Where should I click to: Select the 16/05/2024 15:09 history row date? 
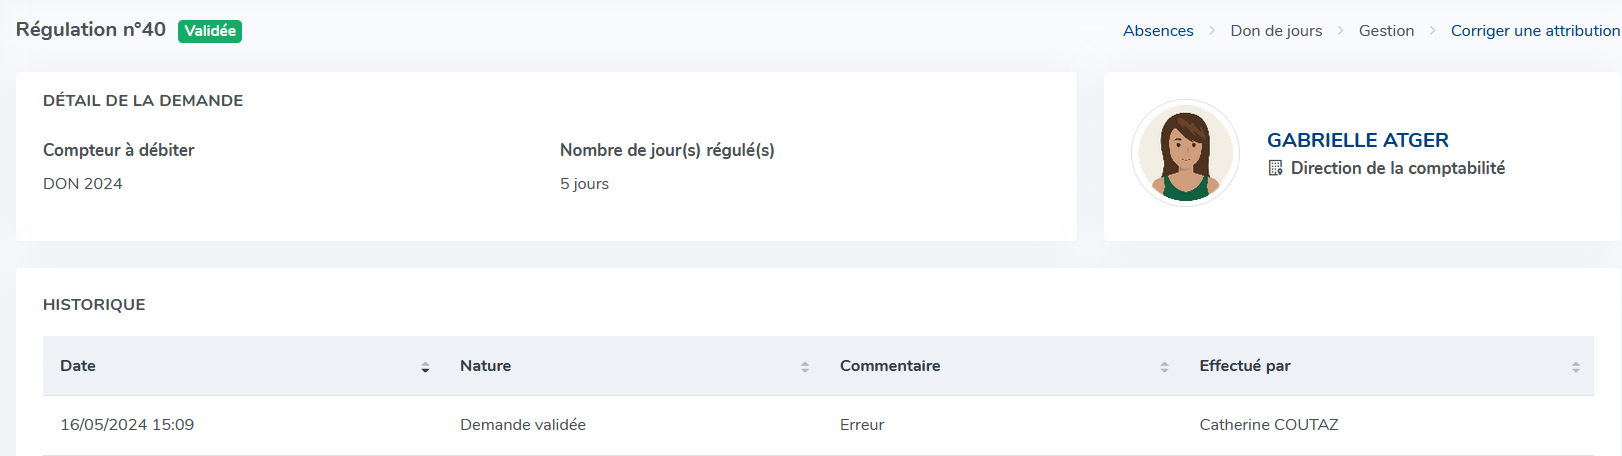click(x=127, y=425)
